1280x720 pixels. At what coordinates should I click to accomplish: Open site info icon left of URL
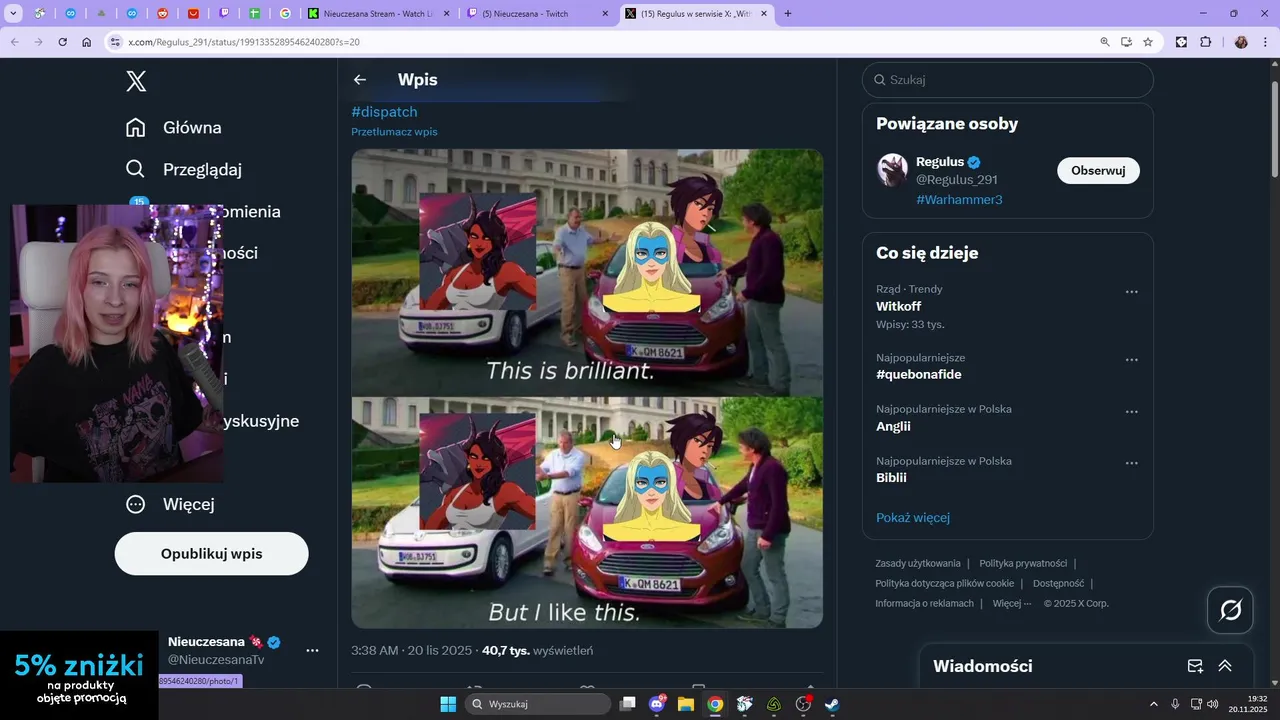(x=115, y=42)
